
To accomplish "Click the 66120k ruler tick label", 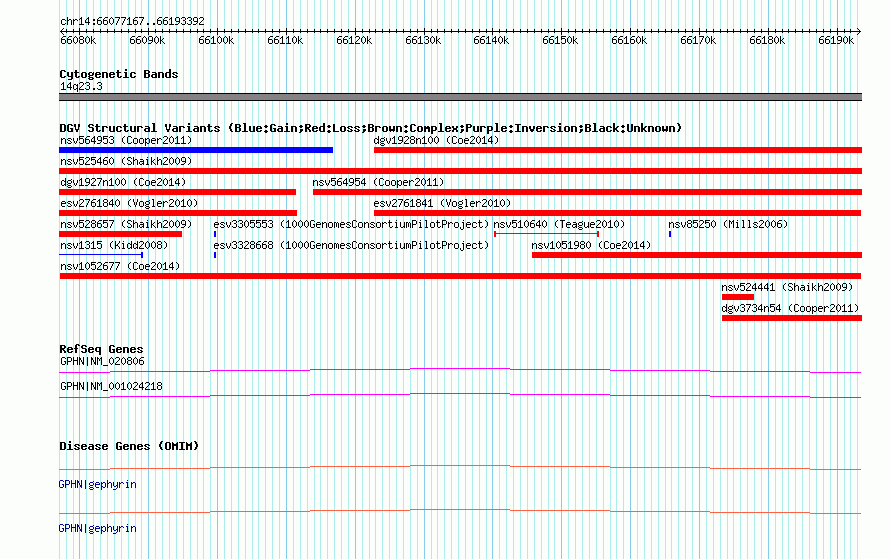I will pos(354,40).
